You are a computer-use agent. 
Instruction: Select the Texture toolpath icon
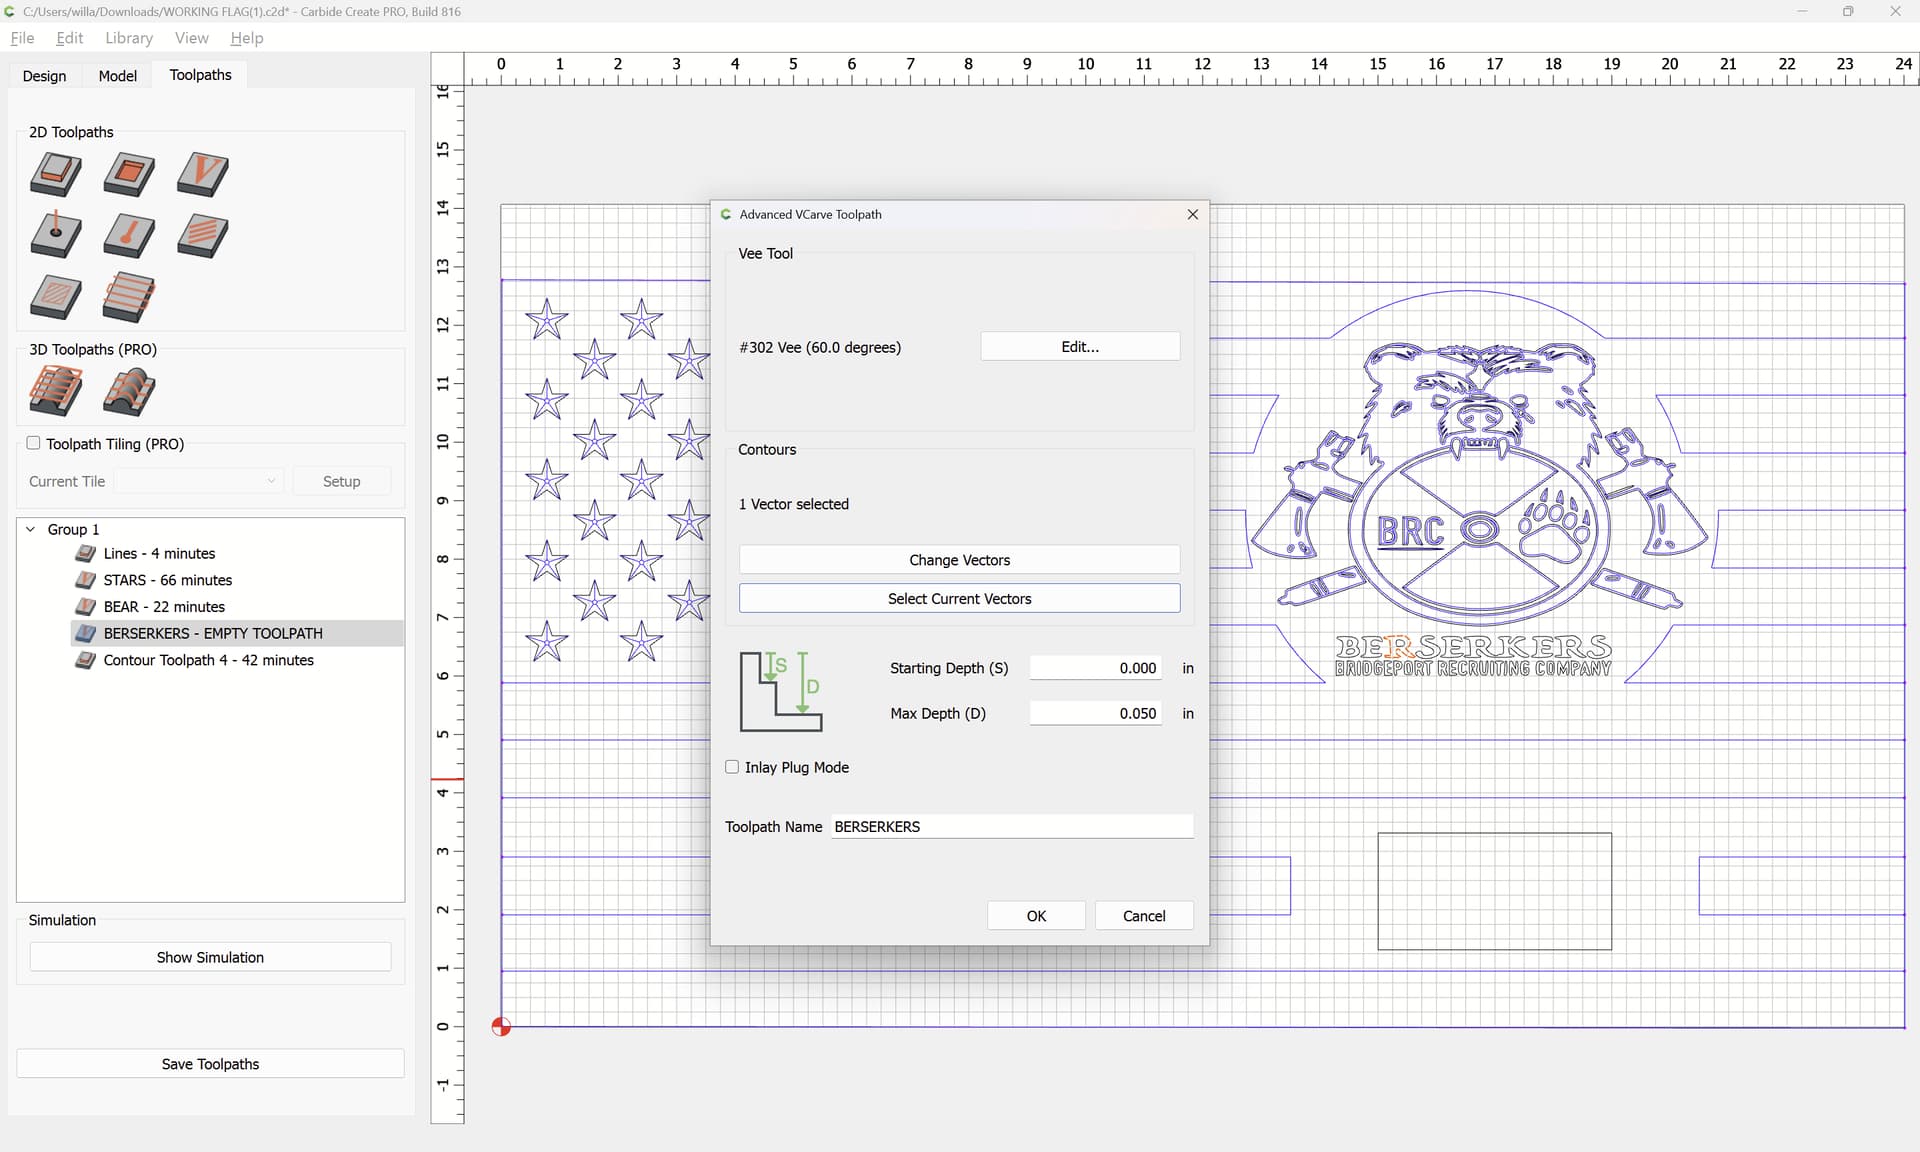point(56,297)
